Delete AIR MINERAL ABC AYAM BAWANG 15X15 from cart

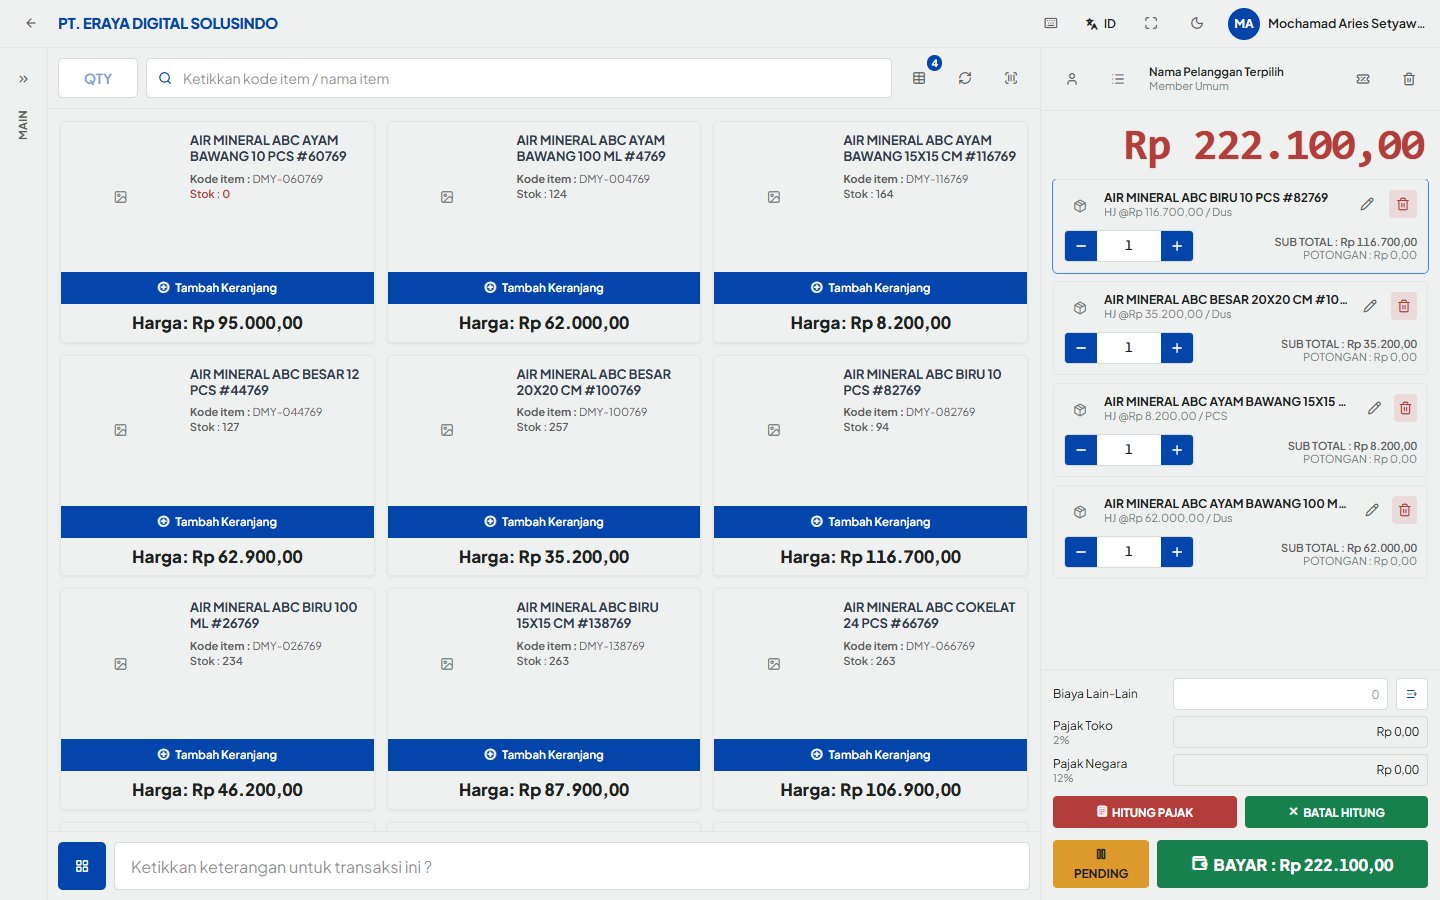[1405, 408]
